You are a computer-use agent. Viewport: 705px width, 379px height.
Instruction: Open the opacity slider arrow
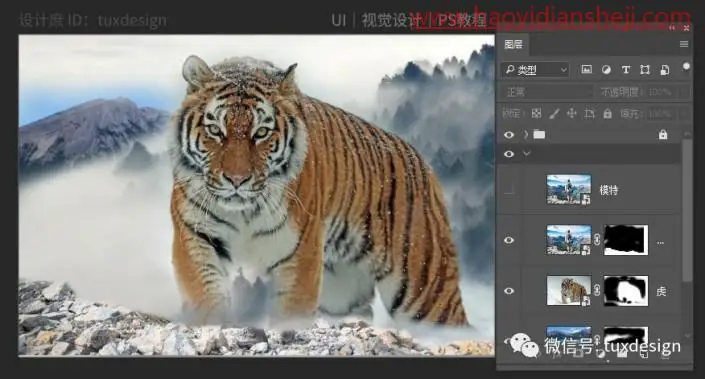tap(684, 92)
